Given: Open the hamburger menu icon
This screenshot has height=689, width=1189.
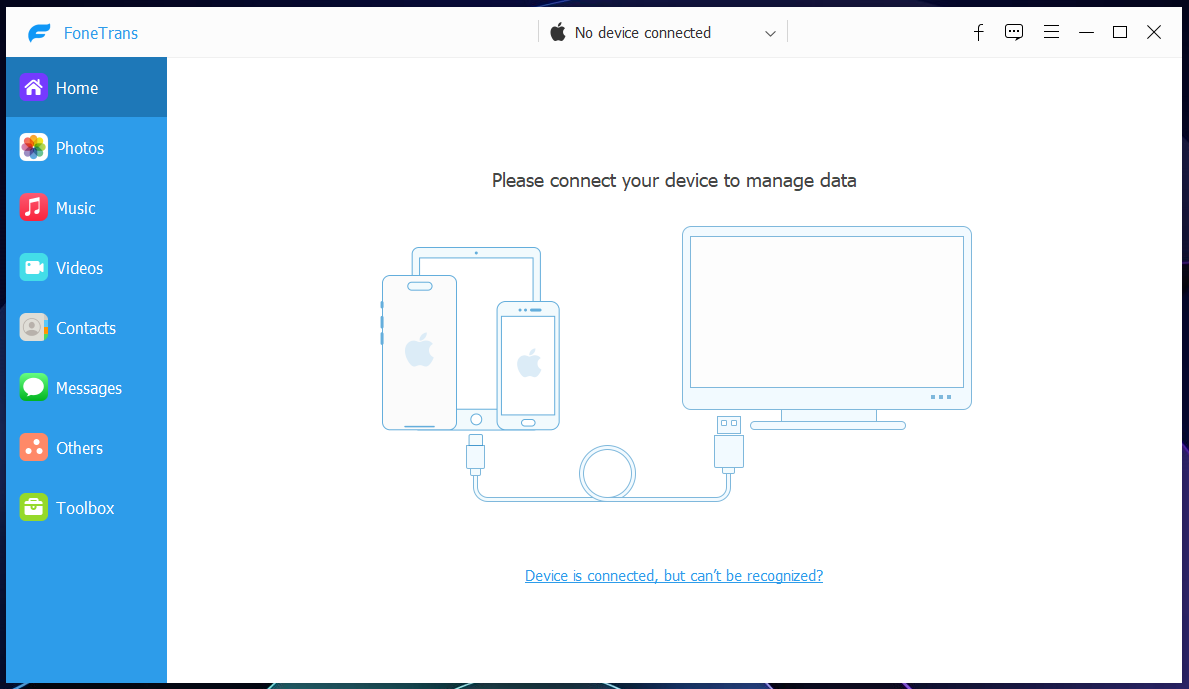Looking at the screenshot, I should (x=1051, y=32).
